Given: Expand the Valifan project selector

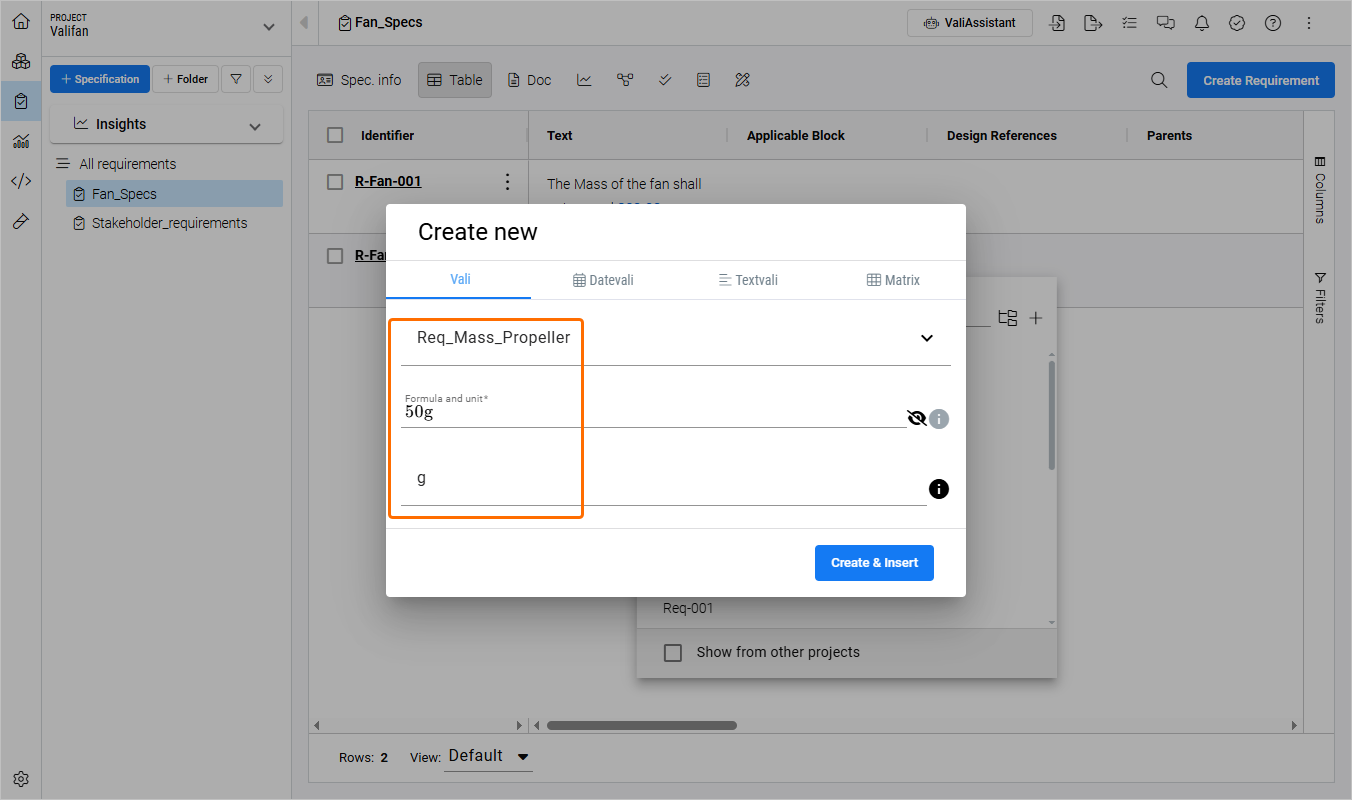Looking at the screenshot, I should point(267,27).
